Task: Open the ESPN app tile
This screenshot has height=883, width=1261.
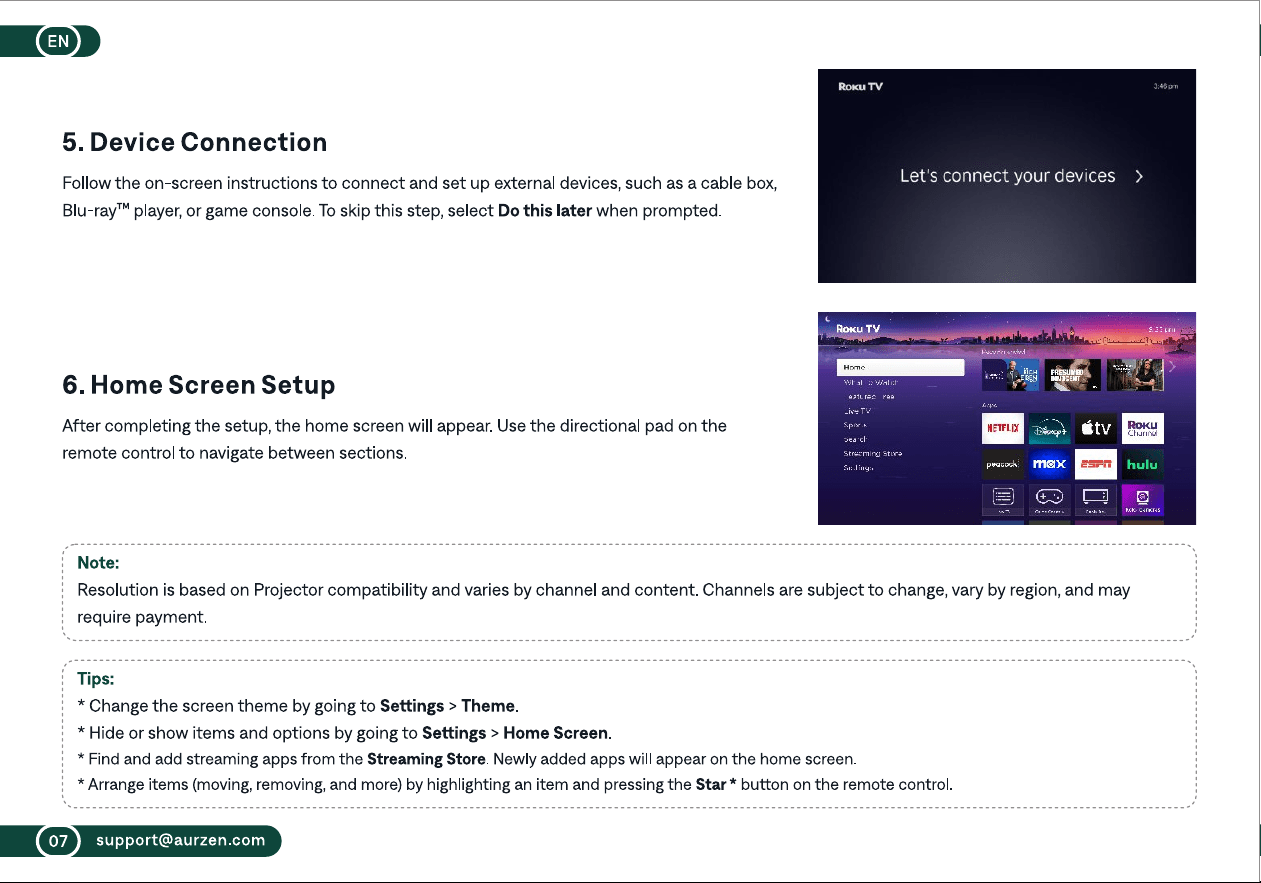Action: tap(1096, 464)
